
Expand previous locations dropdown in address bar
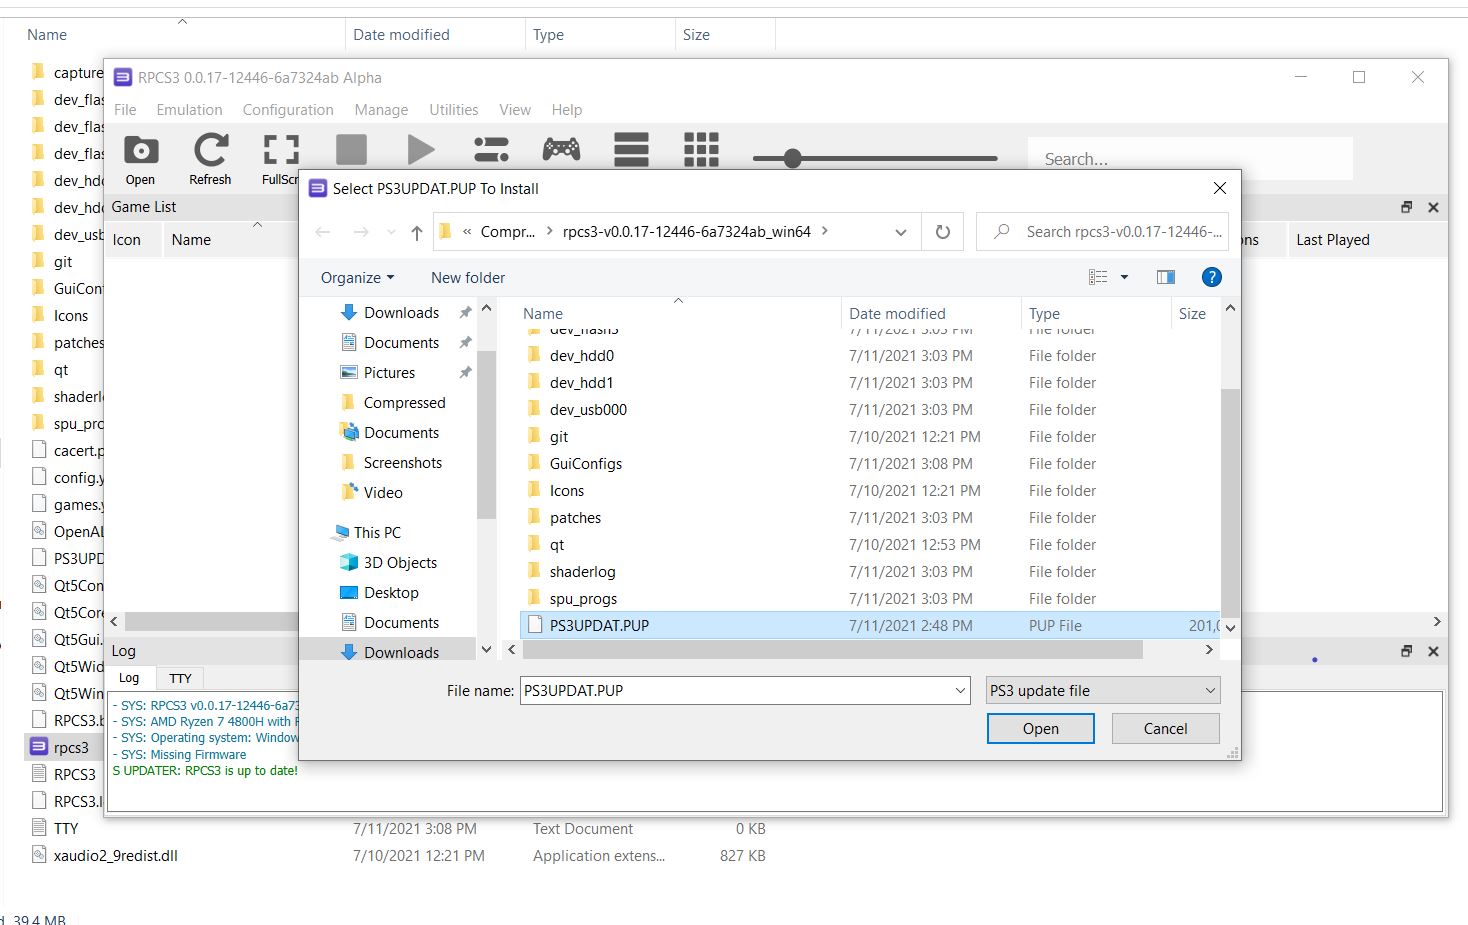coord(900,232)
